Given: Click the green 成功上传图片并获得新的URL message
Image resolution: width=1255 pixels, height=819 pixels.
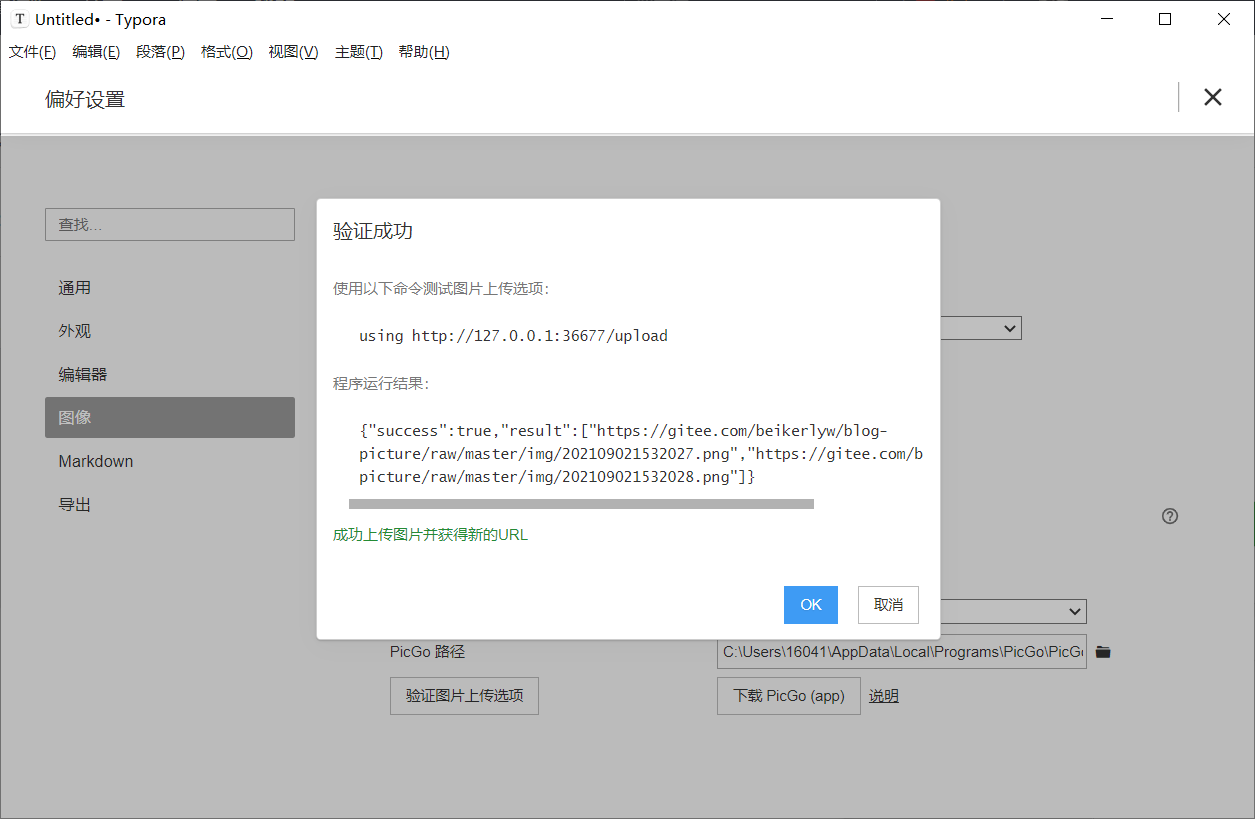Looking at the screenshot, I should 430,535.
